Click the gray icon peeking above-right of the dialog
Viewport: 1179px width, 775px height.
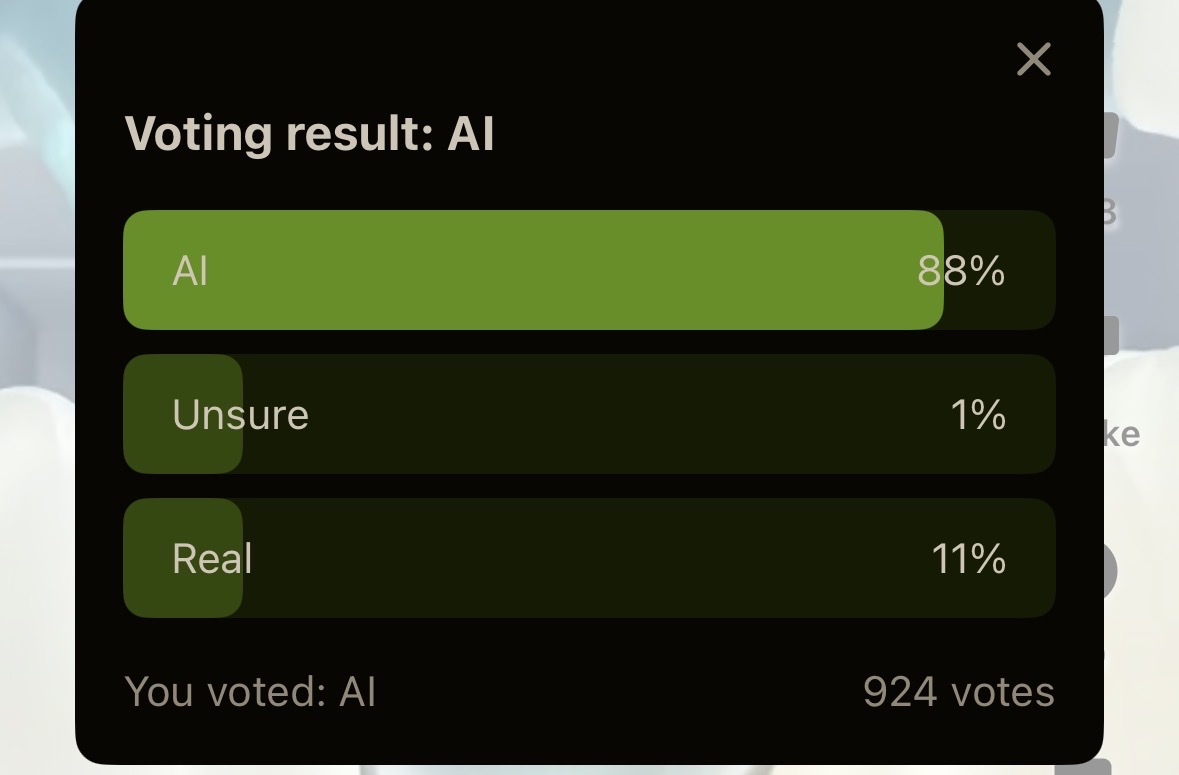(1111, 135)
